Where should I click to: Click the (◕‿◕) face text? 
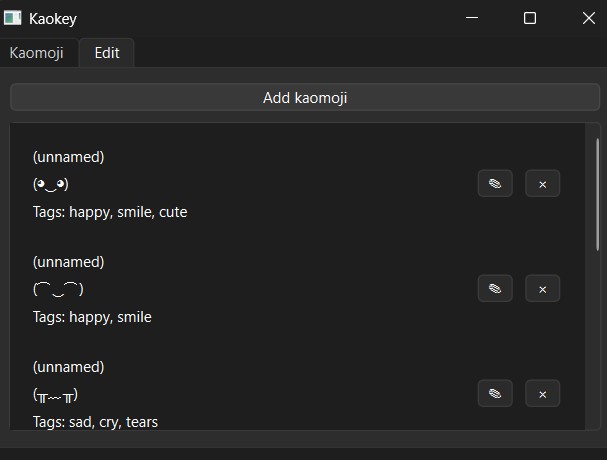(x=51, y=184)
